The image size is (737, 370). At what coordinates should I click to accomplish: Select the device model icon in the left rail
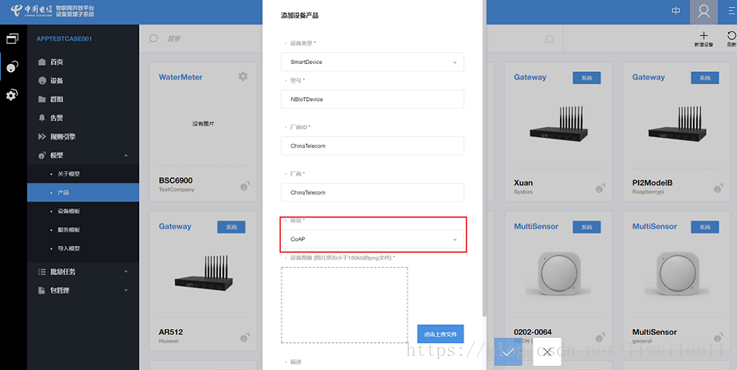(x=12, y=66)
